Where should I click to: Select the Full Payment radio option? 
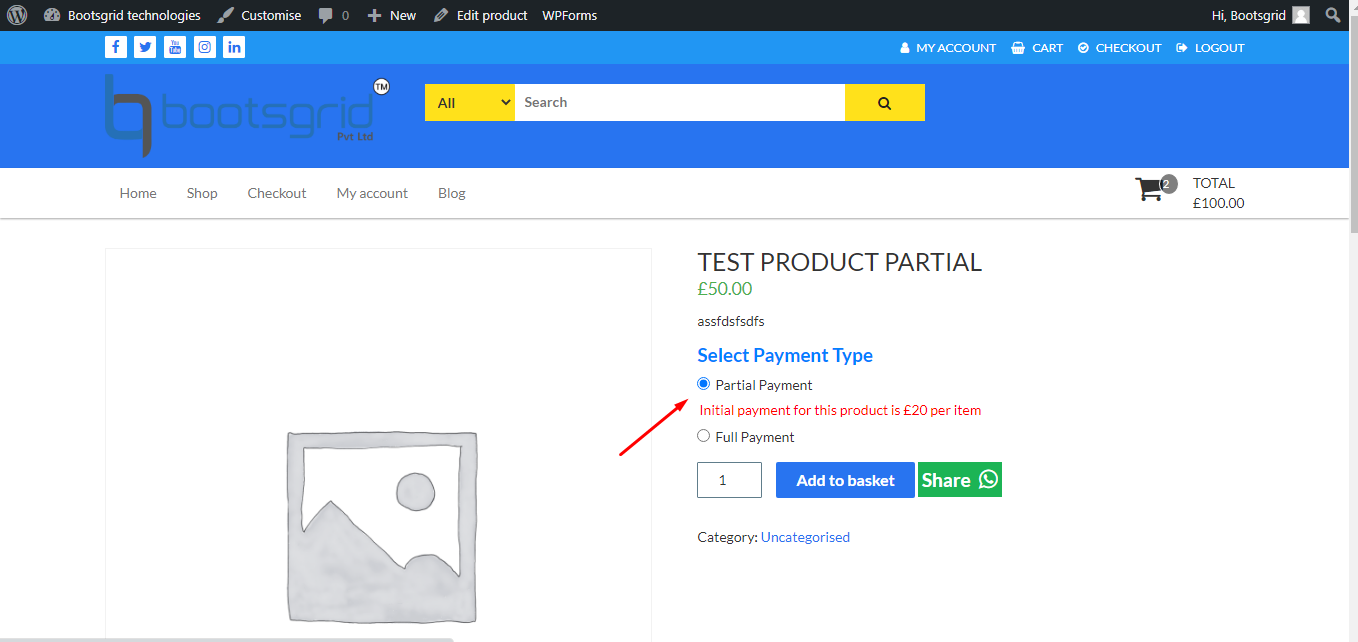(704, 436)
